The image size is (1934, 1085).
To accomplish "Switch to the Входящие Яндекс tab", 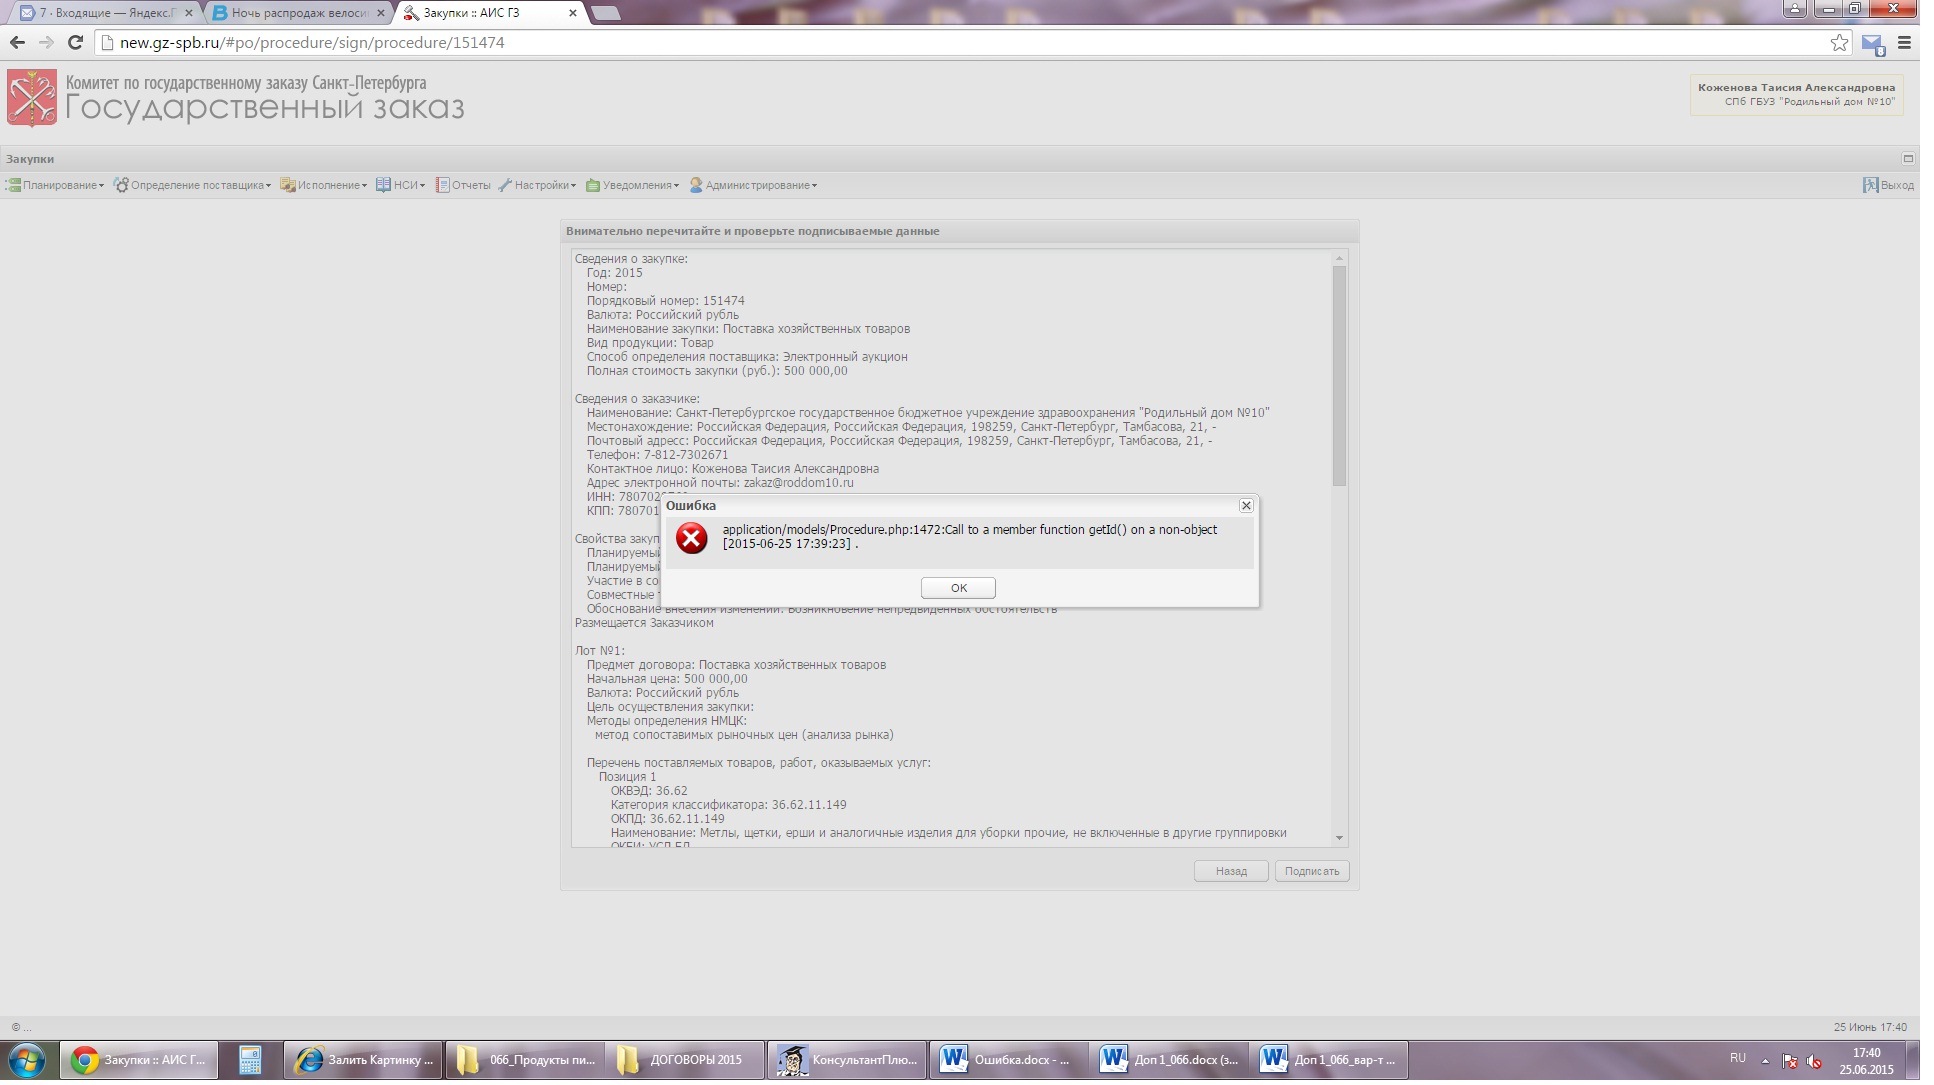I will 100,13.
